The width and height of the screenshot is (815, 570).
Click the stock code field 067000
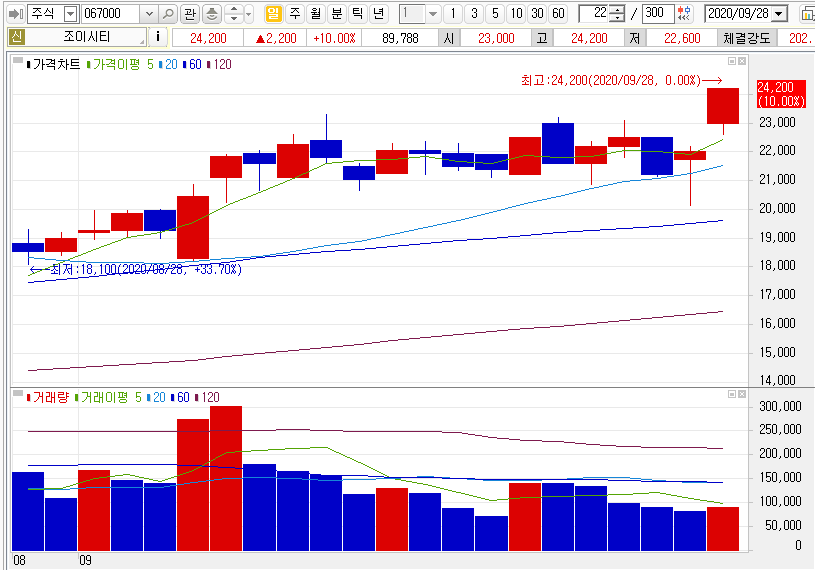coord(111,14)
